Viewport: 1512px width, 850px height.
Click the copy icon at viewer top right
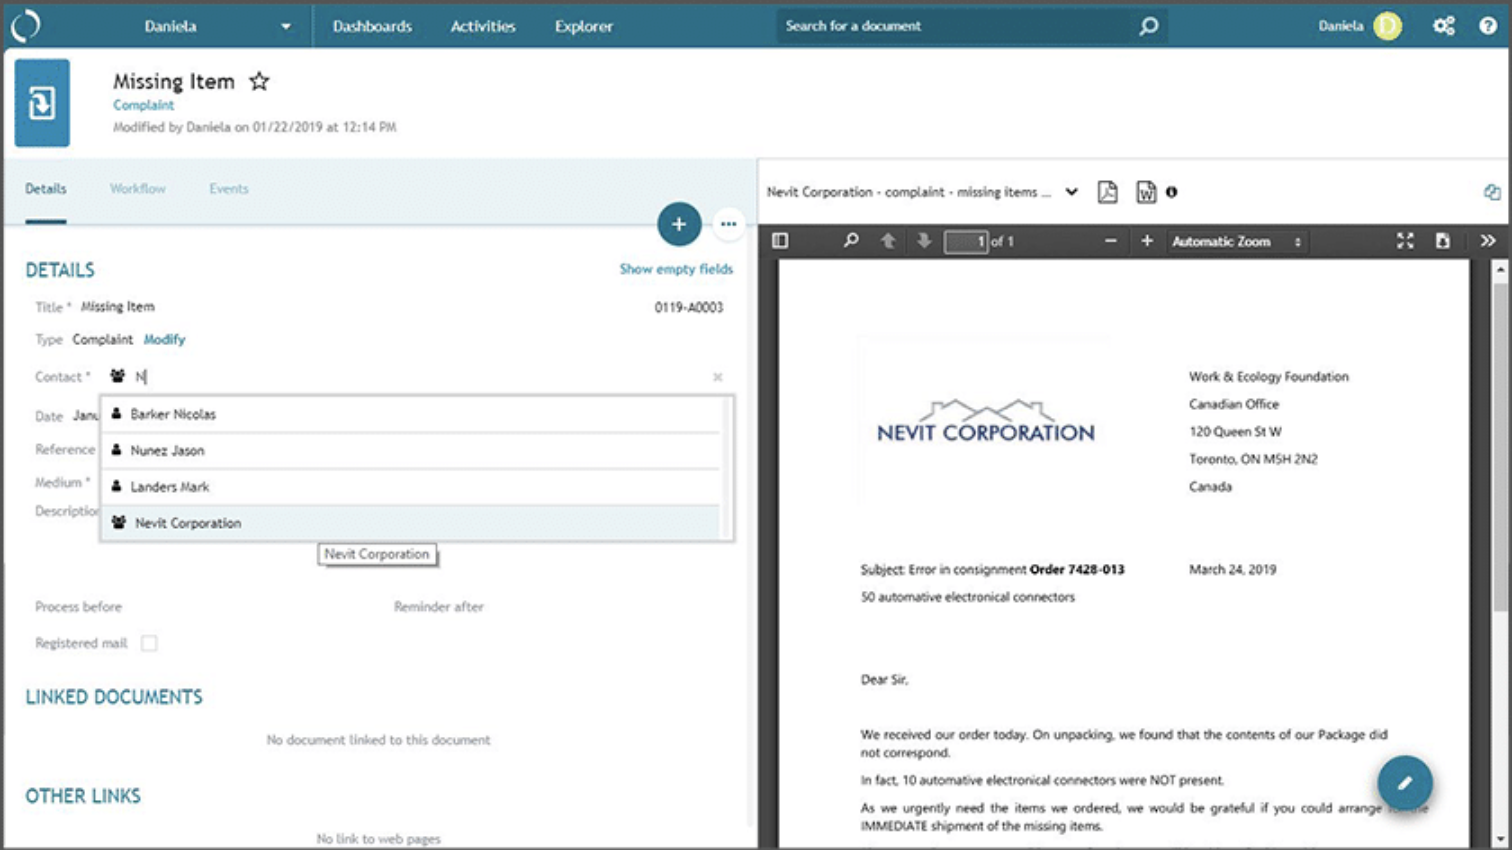tap(1492, 192)
